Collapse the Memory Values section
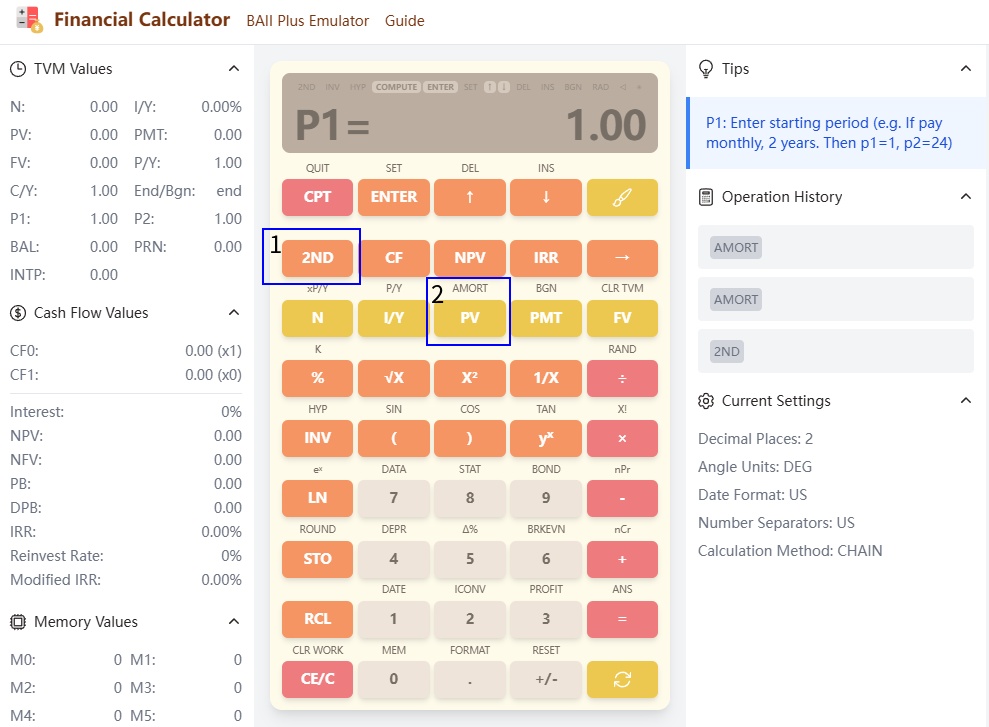This screenshot has height=727, width=989. coord(234,621)
